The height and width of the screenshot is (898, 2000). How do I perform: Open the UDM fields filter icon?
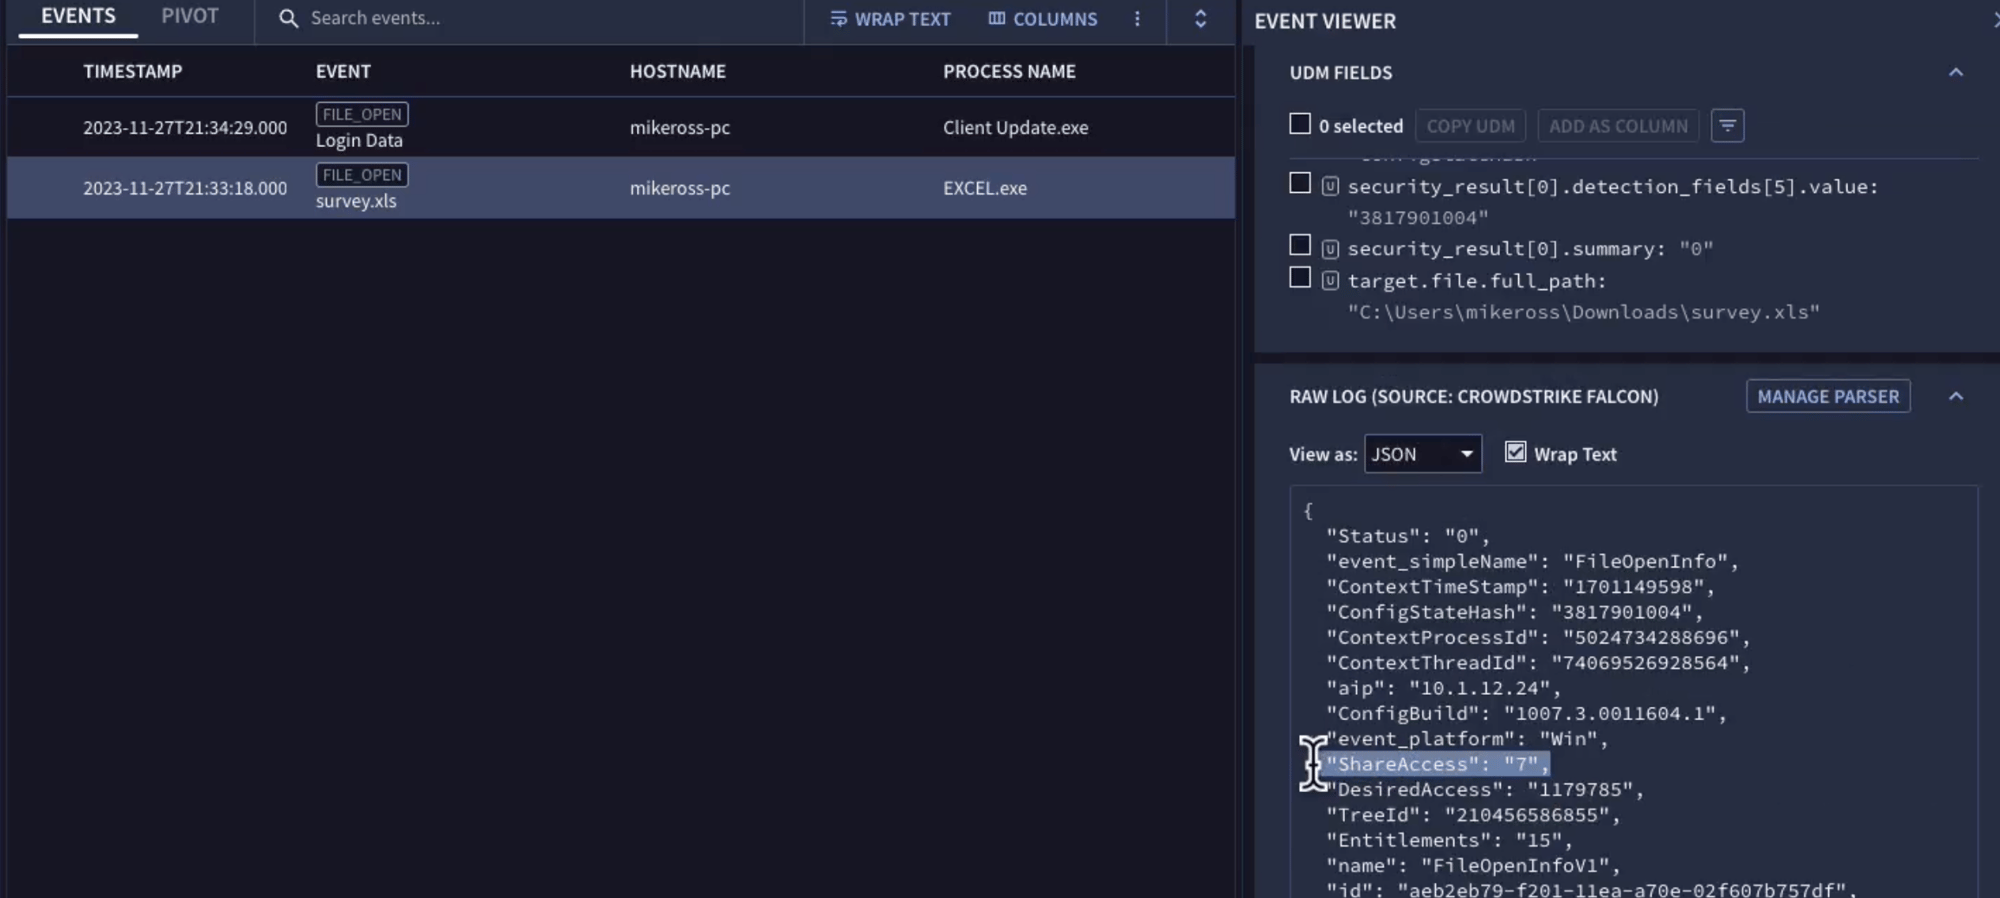point(1727,126)
